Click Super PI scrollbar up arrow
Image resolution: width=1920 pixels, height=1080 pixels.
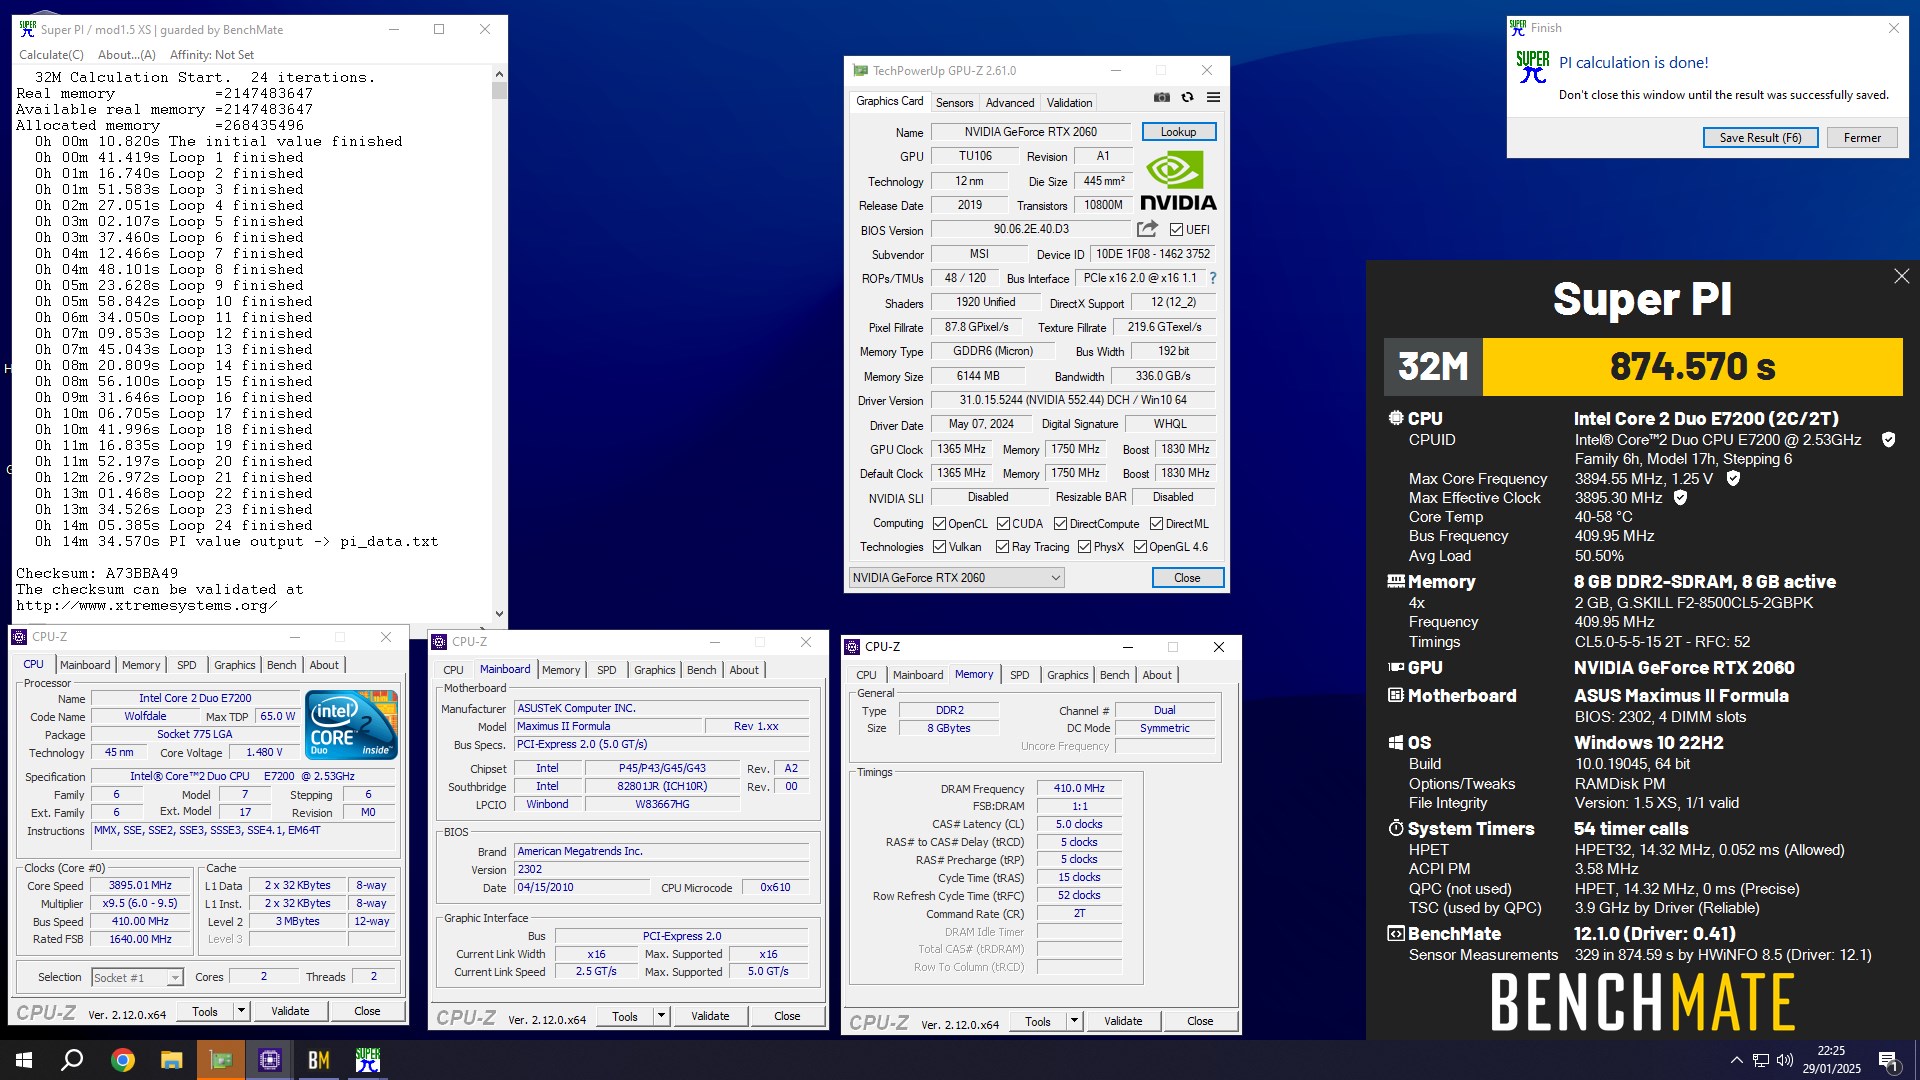click(499, 74)
